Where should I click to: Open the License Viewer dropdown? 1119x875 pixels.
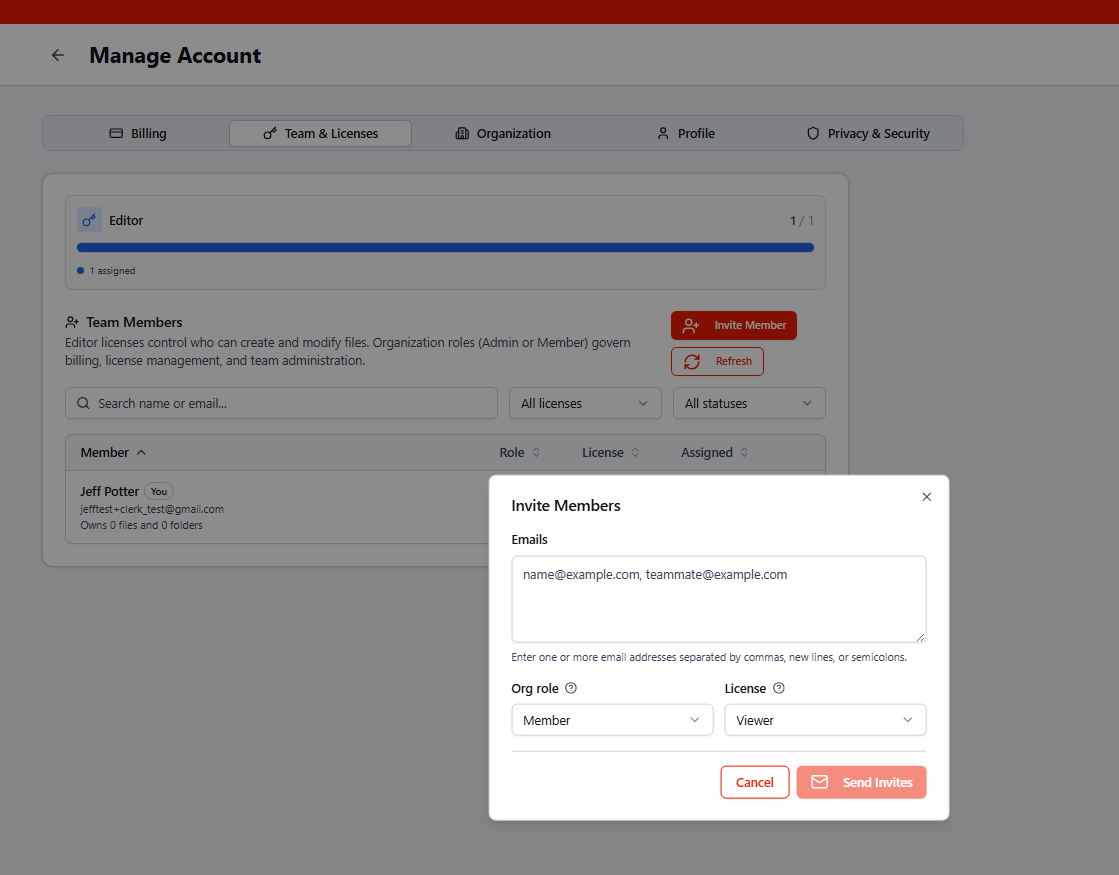pos(825,720)
